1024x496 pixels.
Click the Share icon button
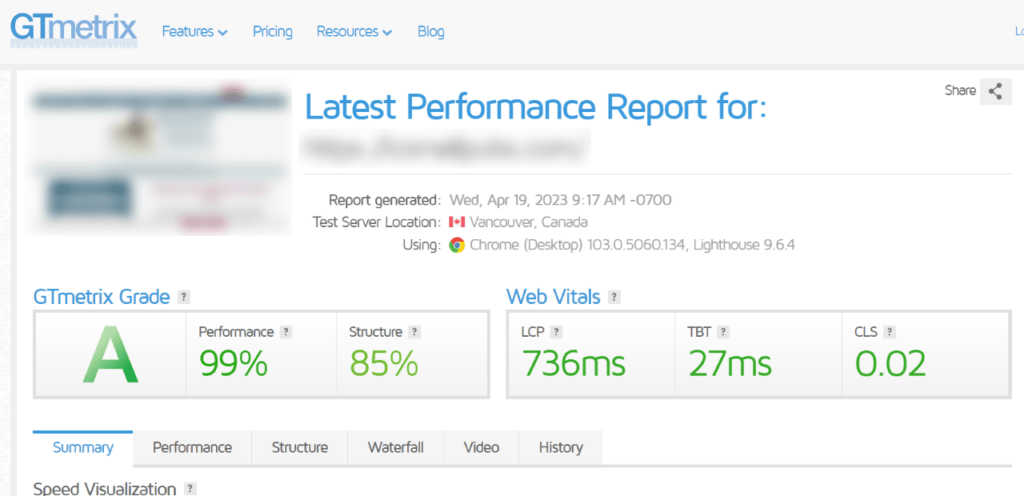(995, 91)
